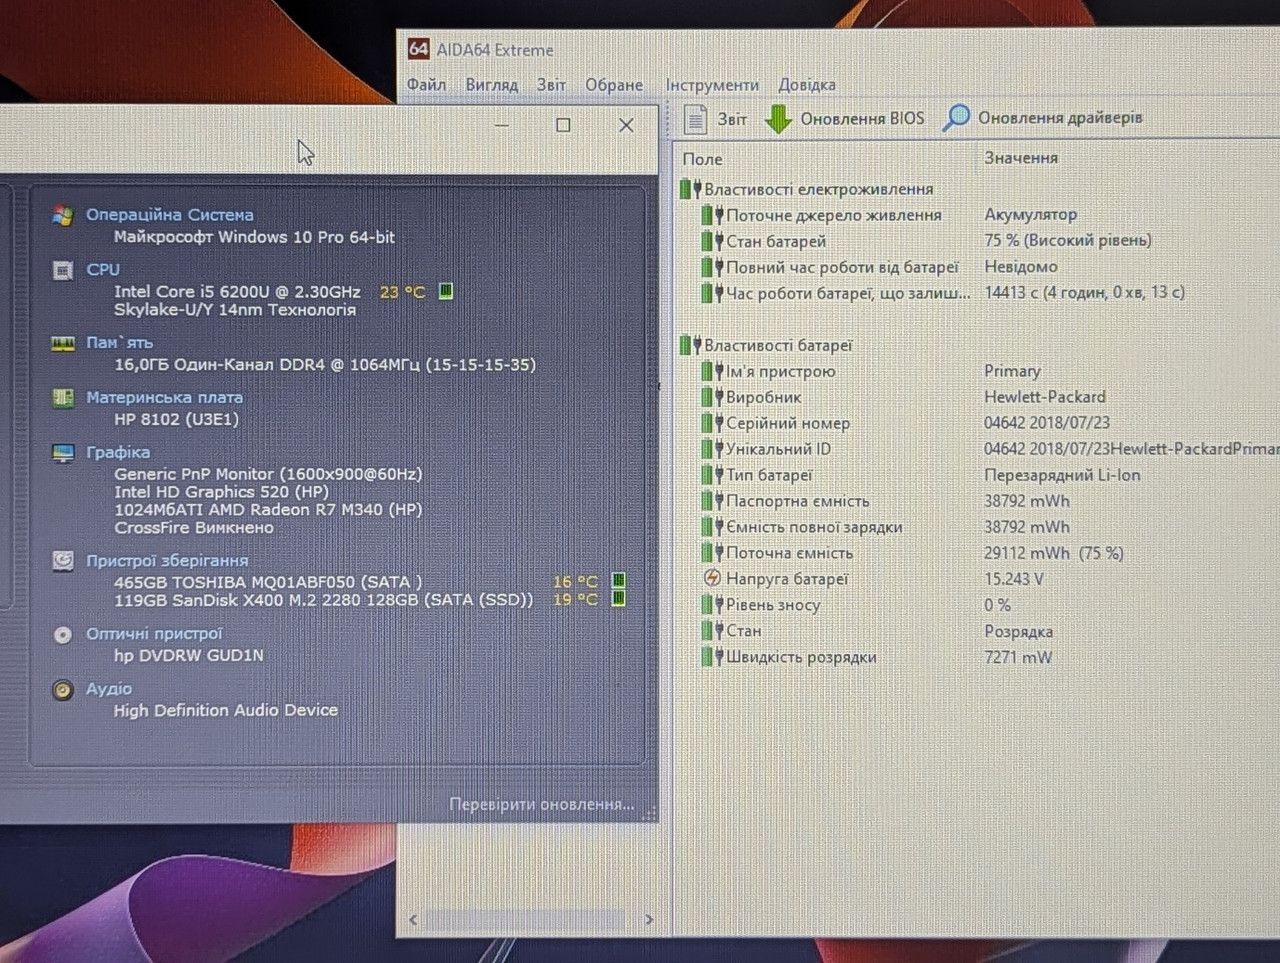Click the Оптичні пристрої disc icon

point(63,634)
